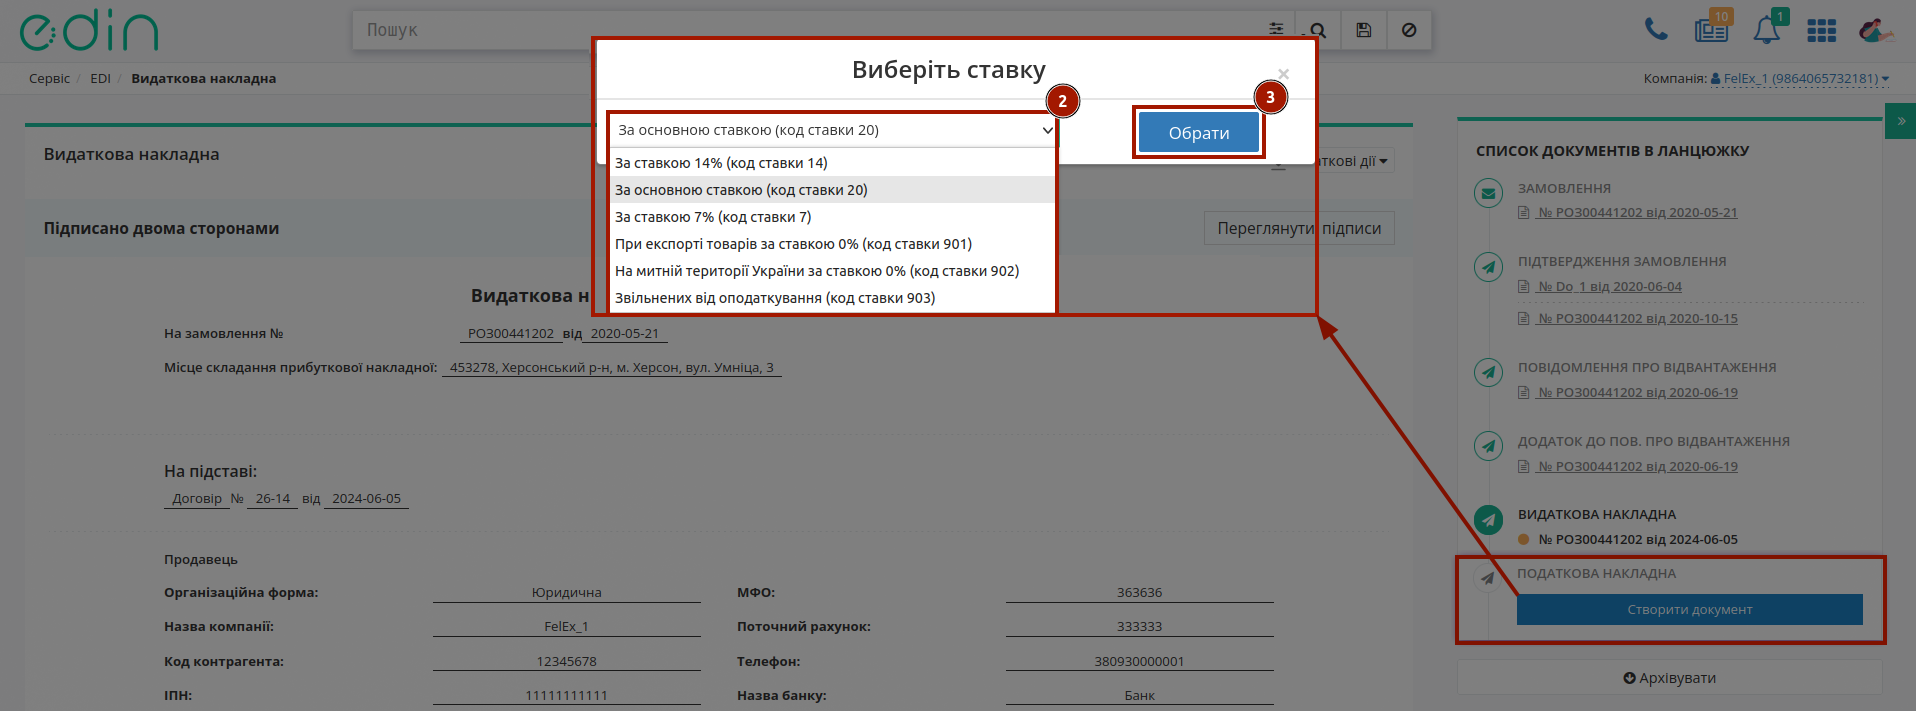Image resolution: width=1916 pixels, height=711 pixels.
Task: Collapse the side panel with green arrow
Action: [x=1900, y=121]
